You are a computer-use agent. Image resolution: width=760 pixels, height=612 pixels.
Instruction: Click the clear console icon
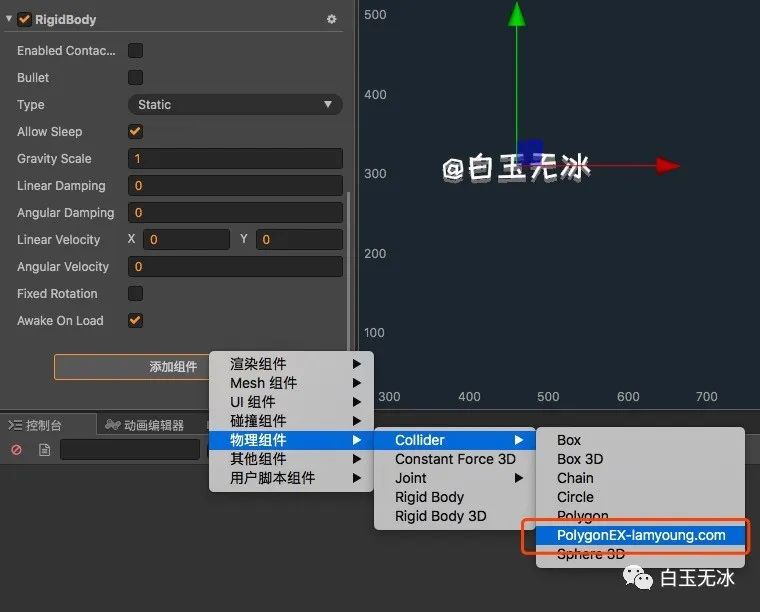[x=16, y=450]
